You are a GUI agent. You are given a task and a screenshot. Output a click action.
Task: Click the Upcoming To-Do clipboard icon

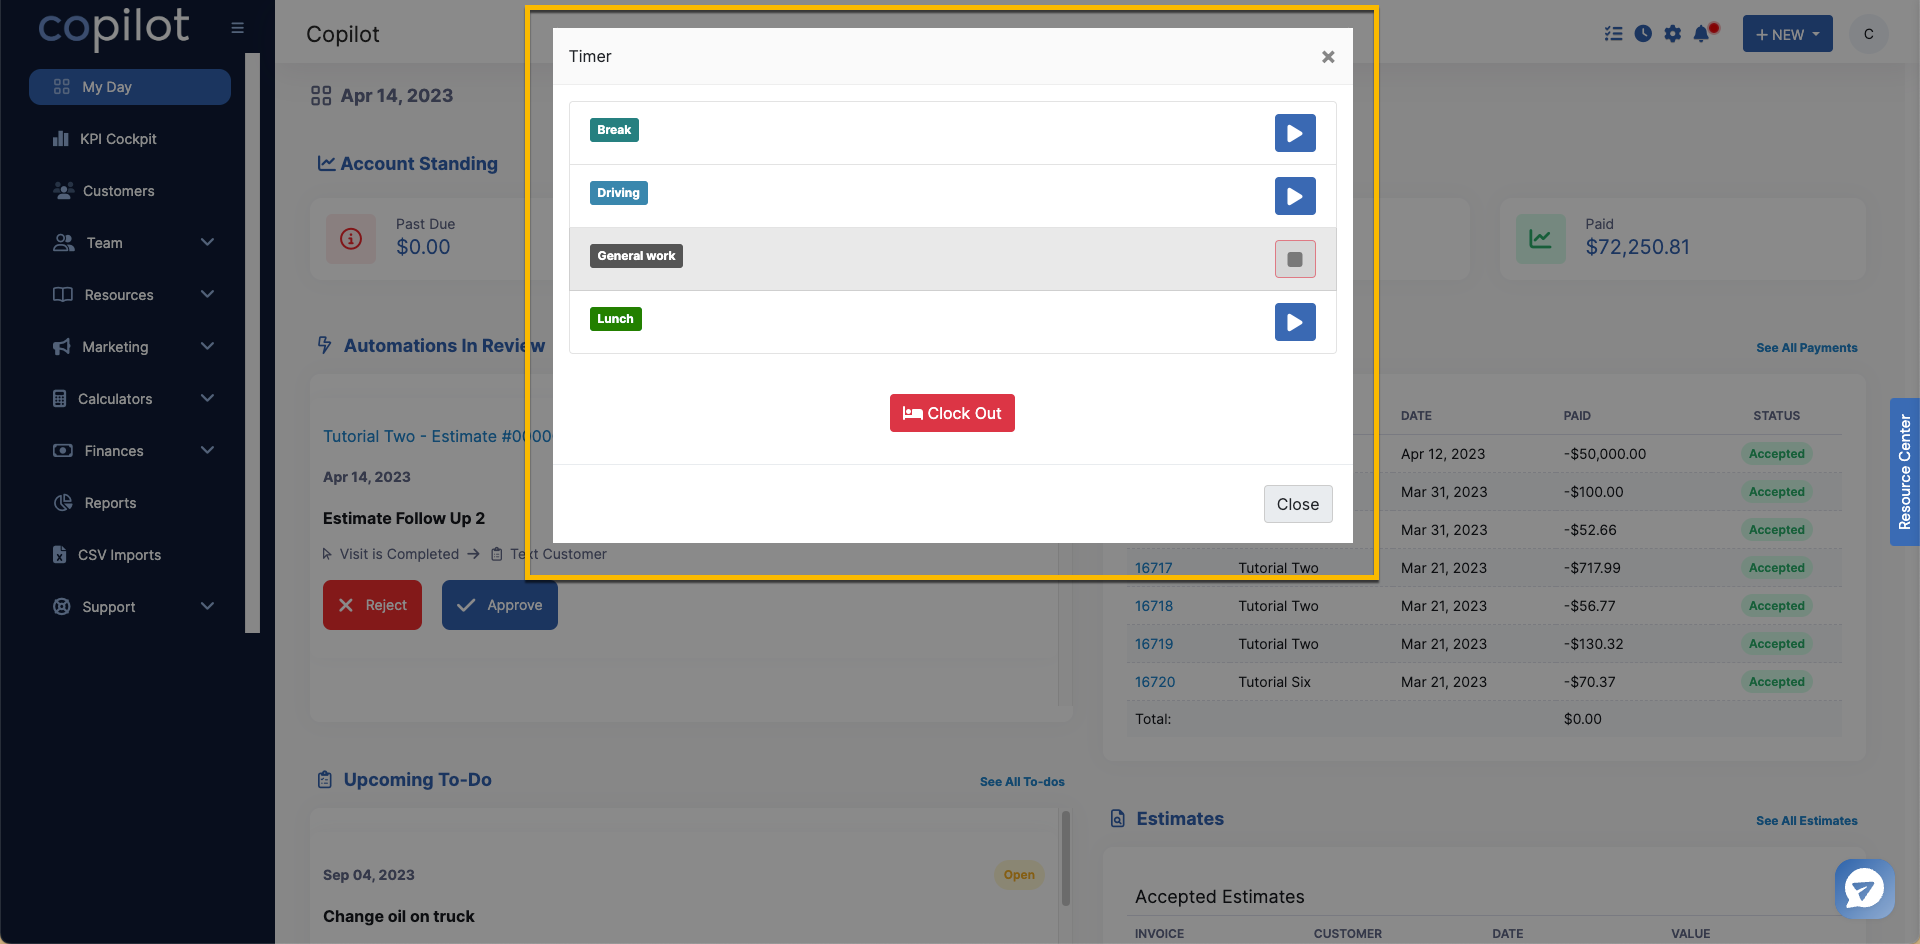[325, 780]
